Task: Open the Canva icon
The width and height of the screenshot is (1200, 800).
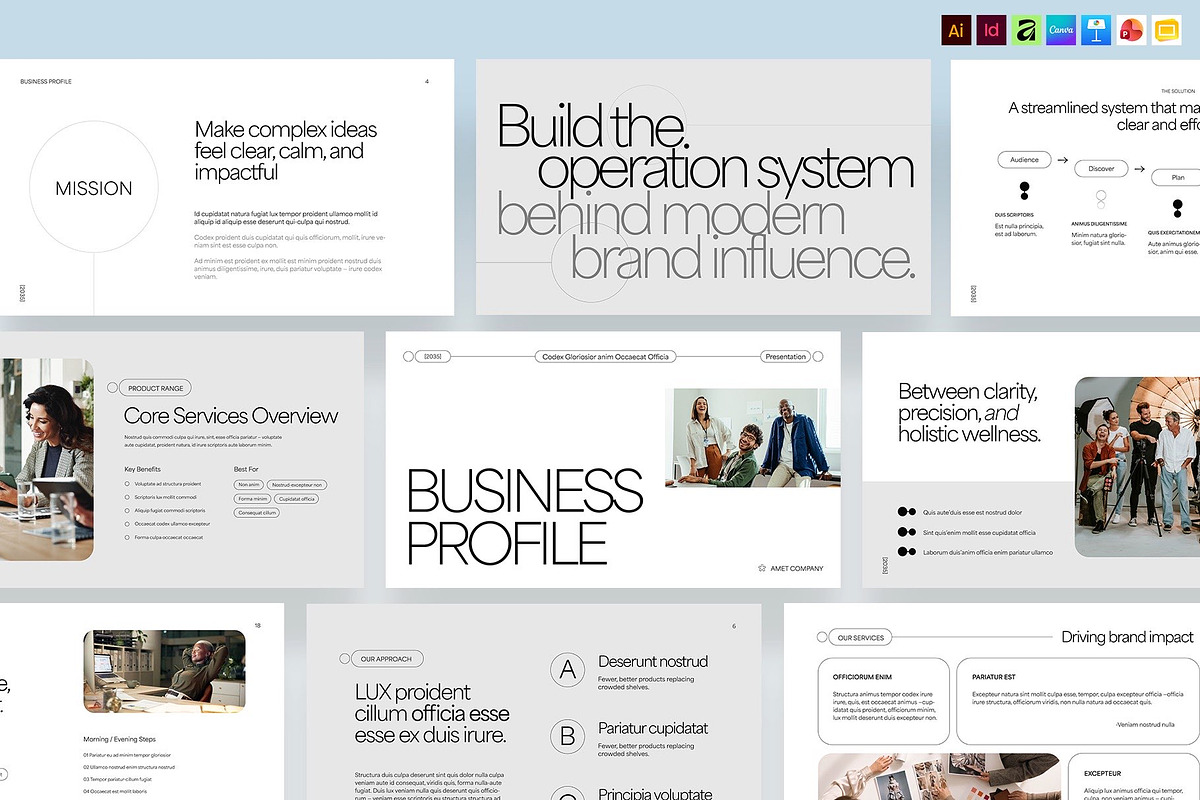Action: point(1062,30)
